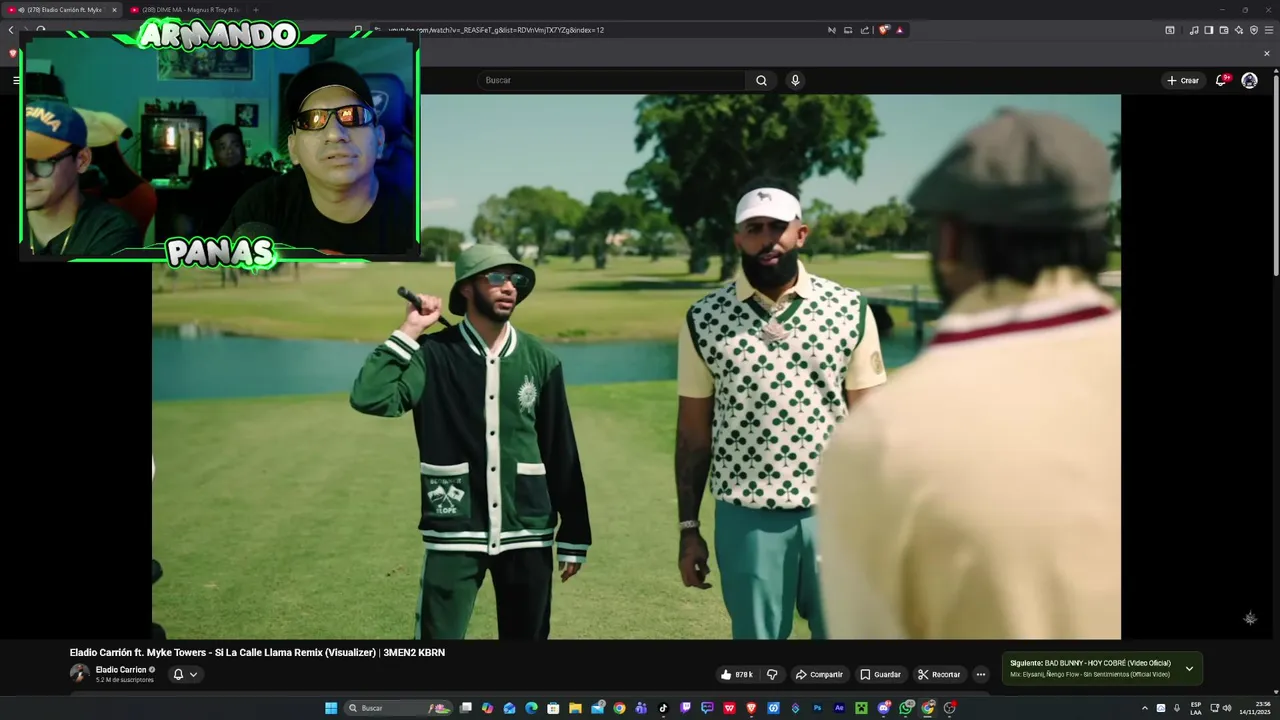Open the volume speaker tray icon
Viewport: 1280px width, 720px height.
[x=1227, y=708]
